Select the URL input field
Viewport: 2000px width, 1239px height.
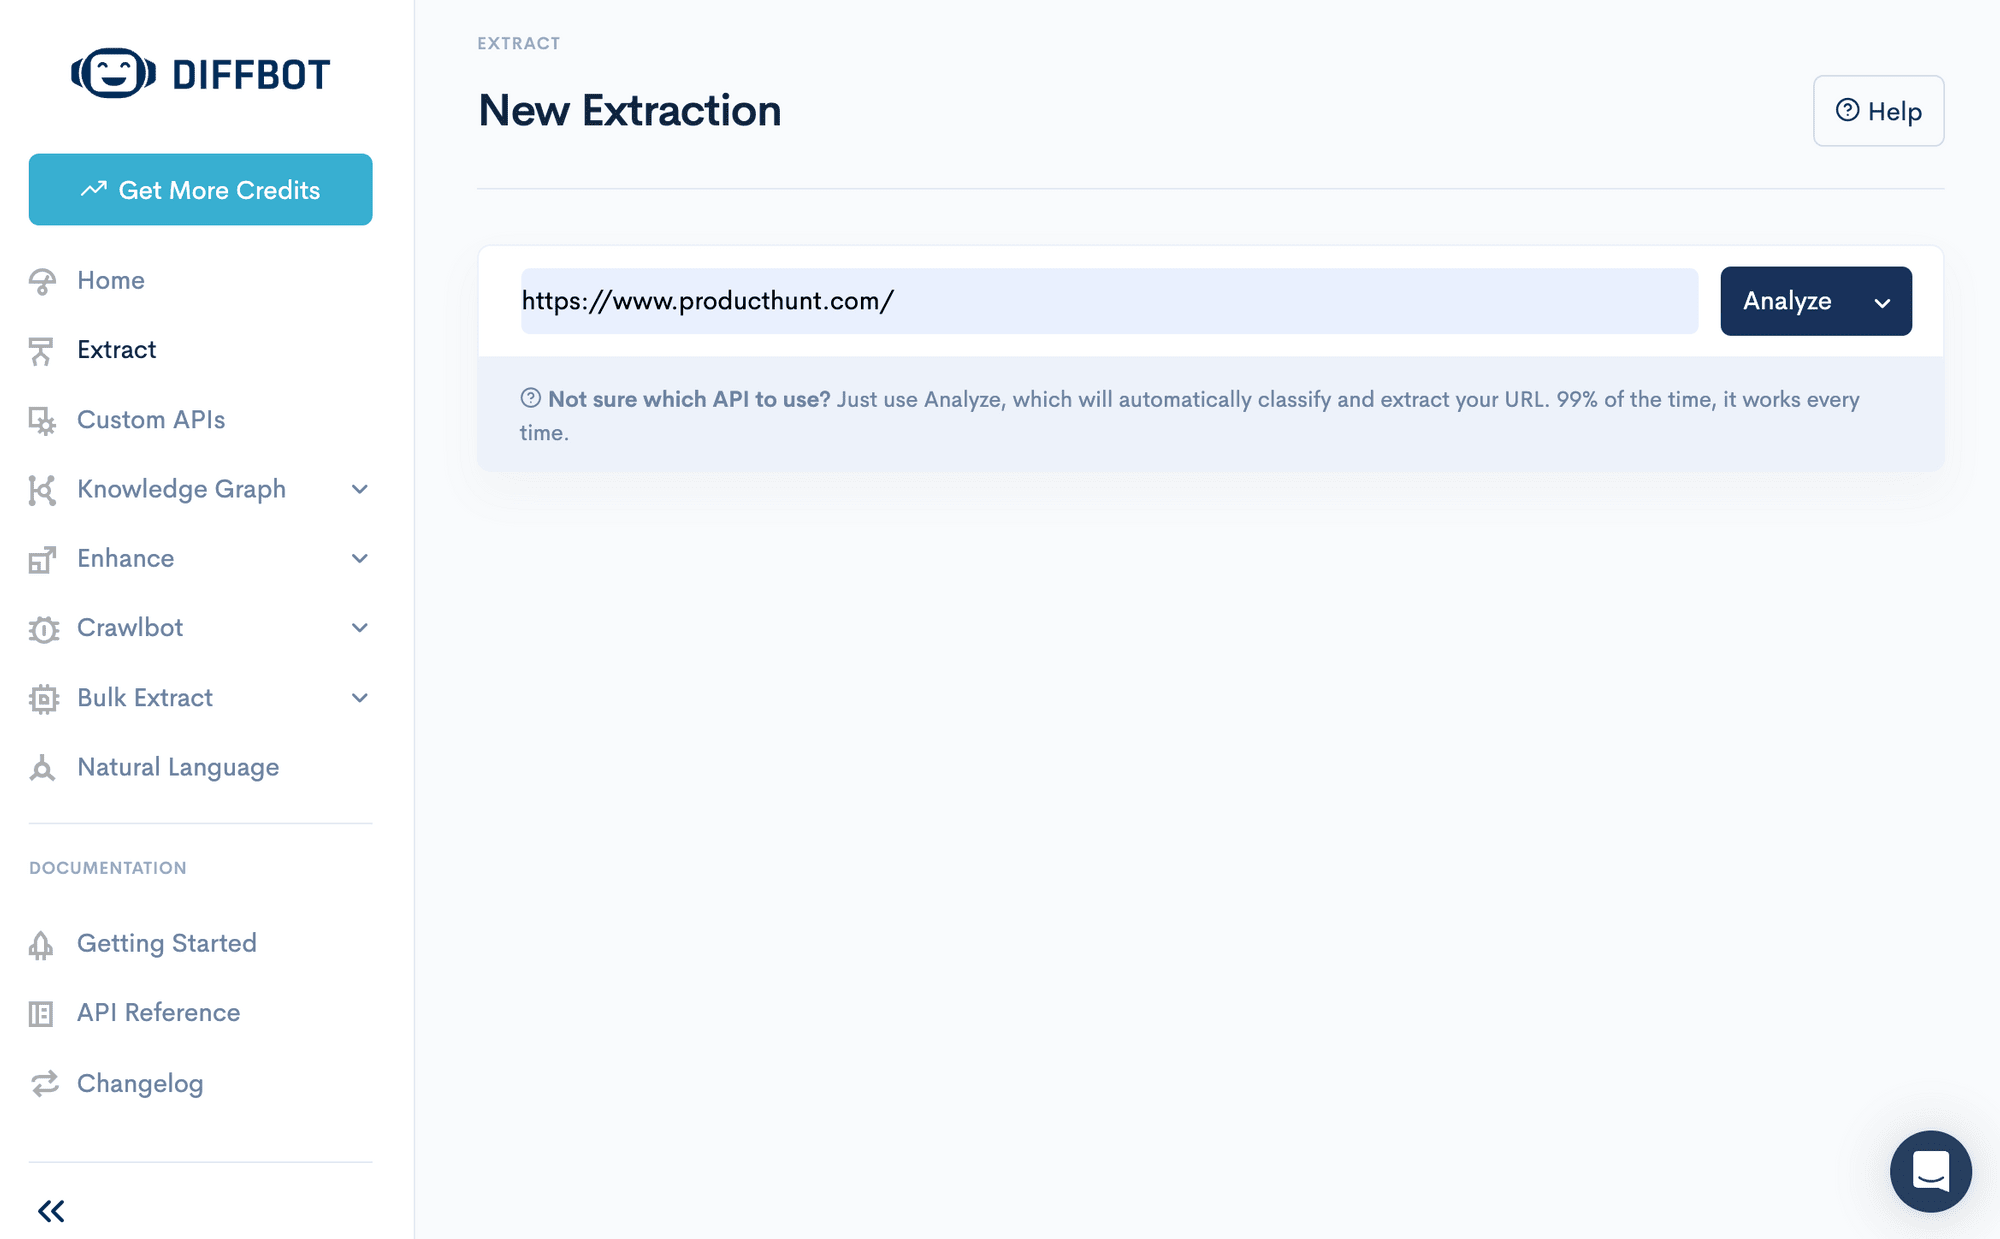[x=1109, y=300]
